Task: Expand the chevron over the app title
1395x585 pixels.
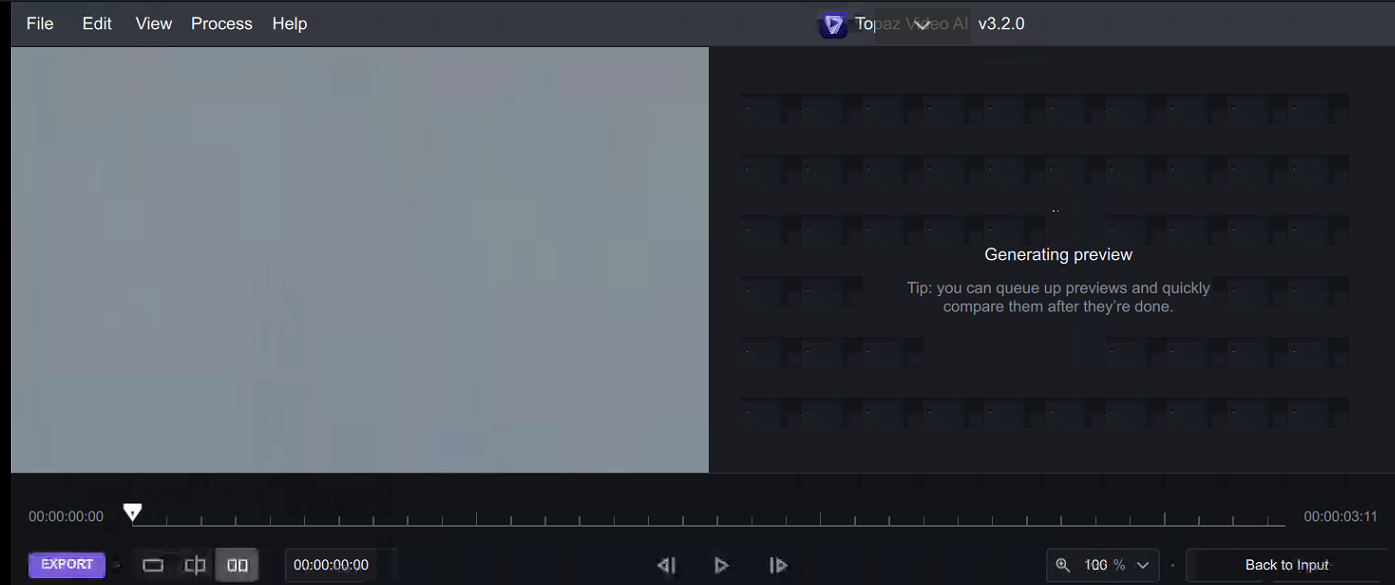Action: point(922,24)
